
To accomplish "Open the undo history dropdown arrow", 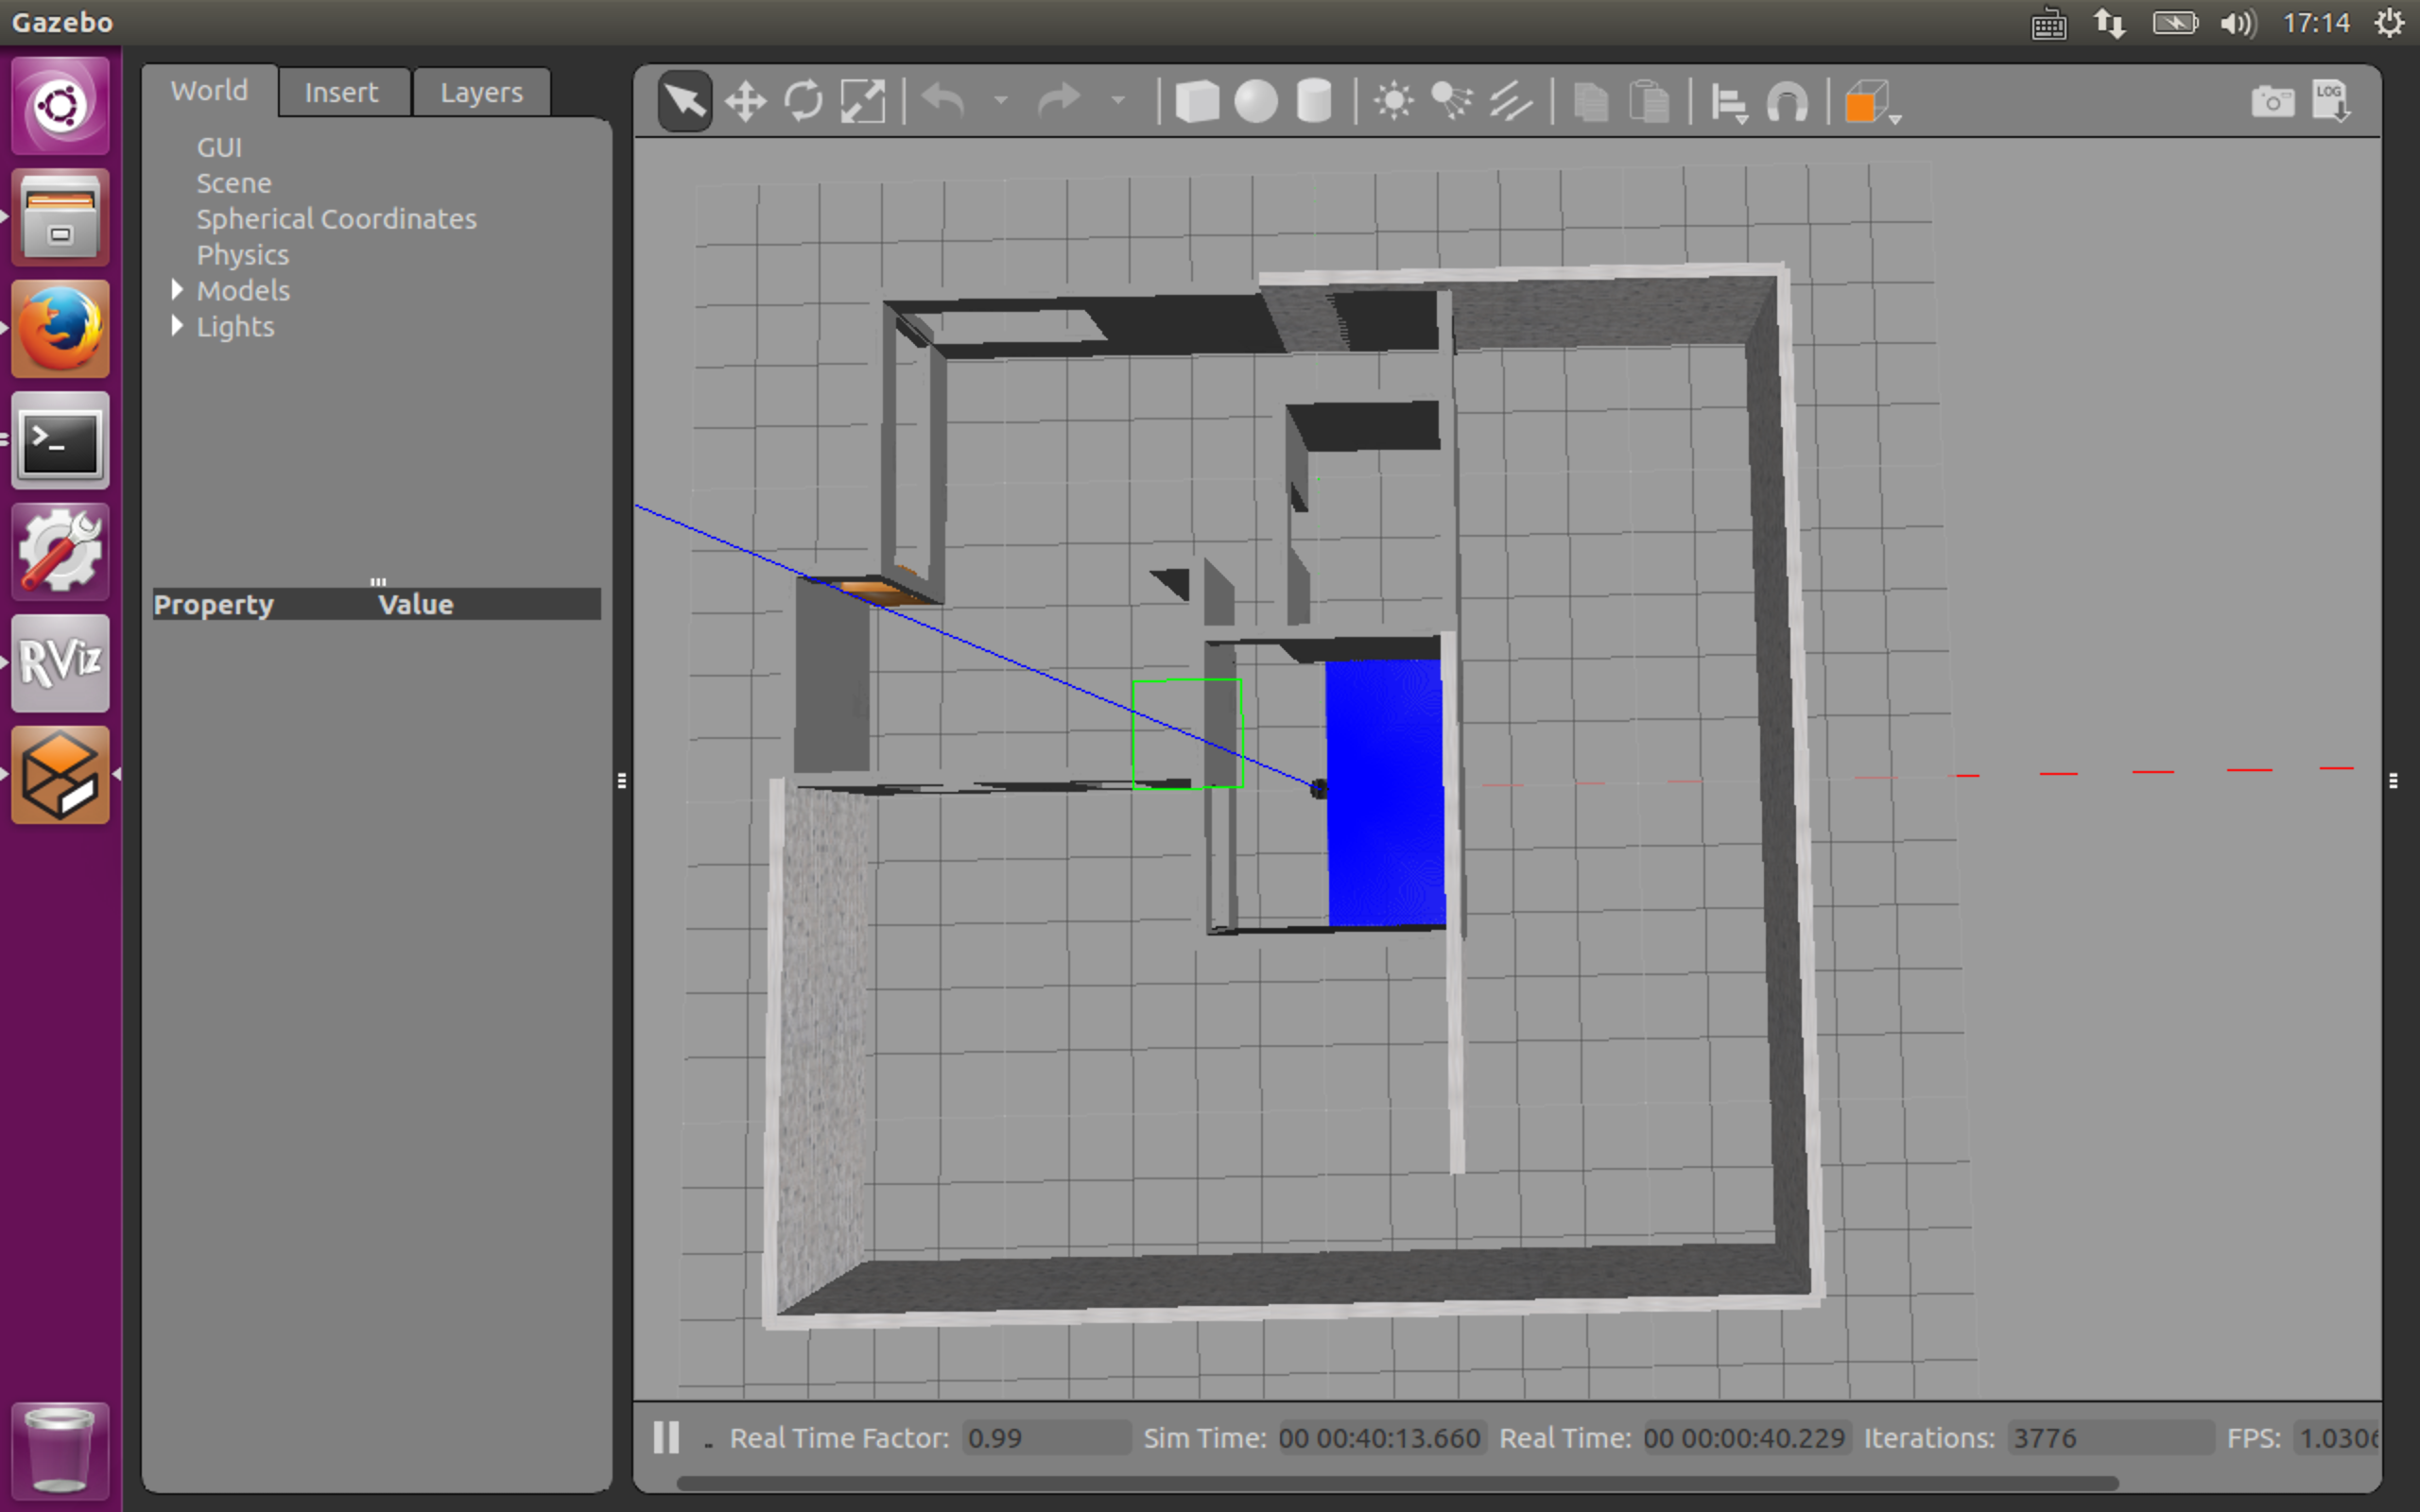I will point(1000,101).
